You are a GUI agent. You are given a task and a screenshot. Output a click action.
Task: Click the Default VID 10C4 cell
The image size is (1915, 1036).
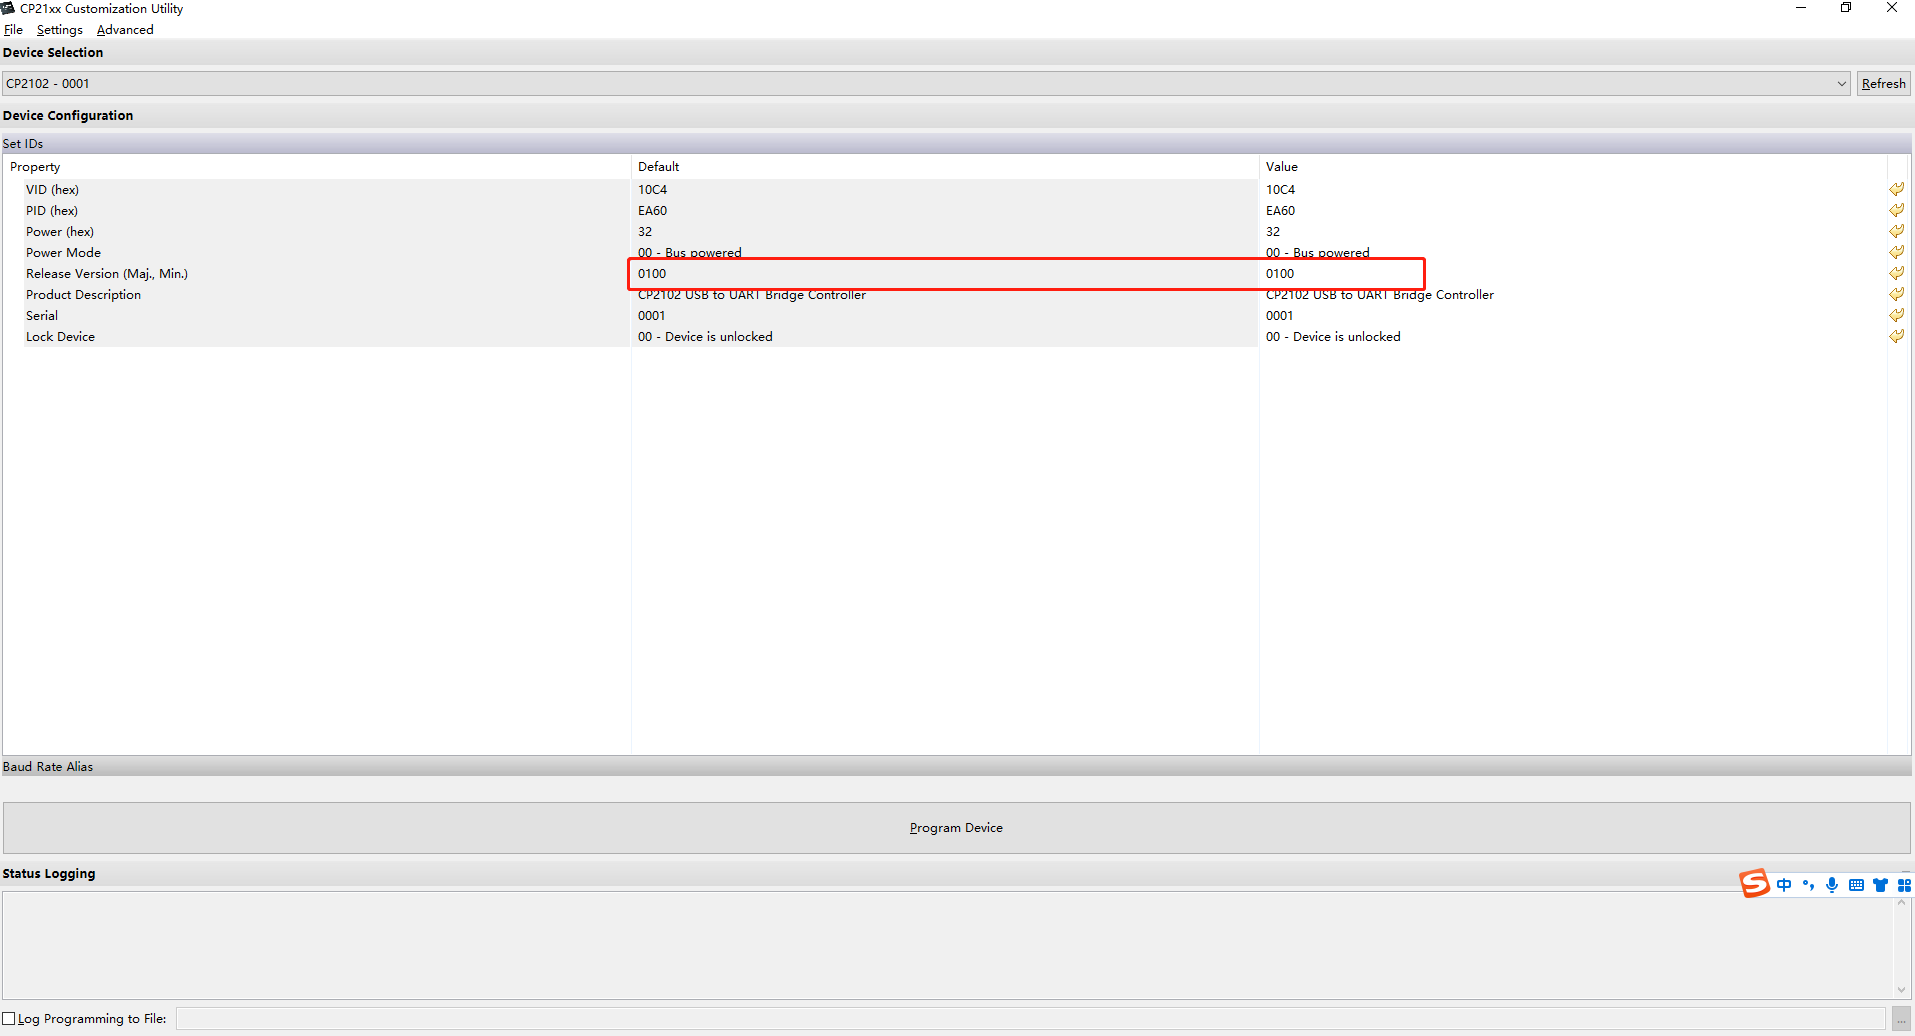[945, 189]
